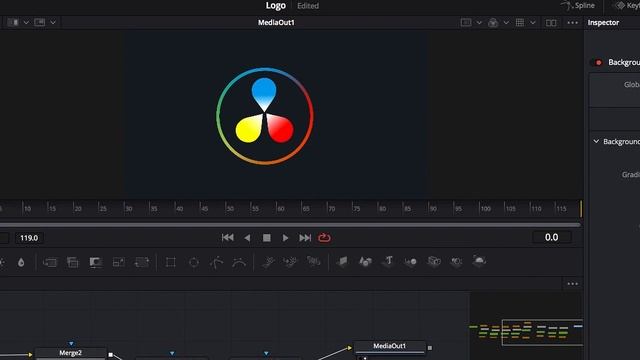Open first left viewer layout dropdown arrow
Viewport: 640px width, 360px height.
click(x=26, y=22)
